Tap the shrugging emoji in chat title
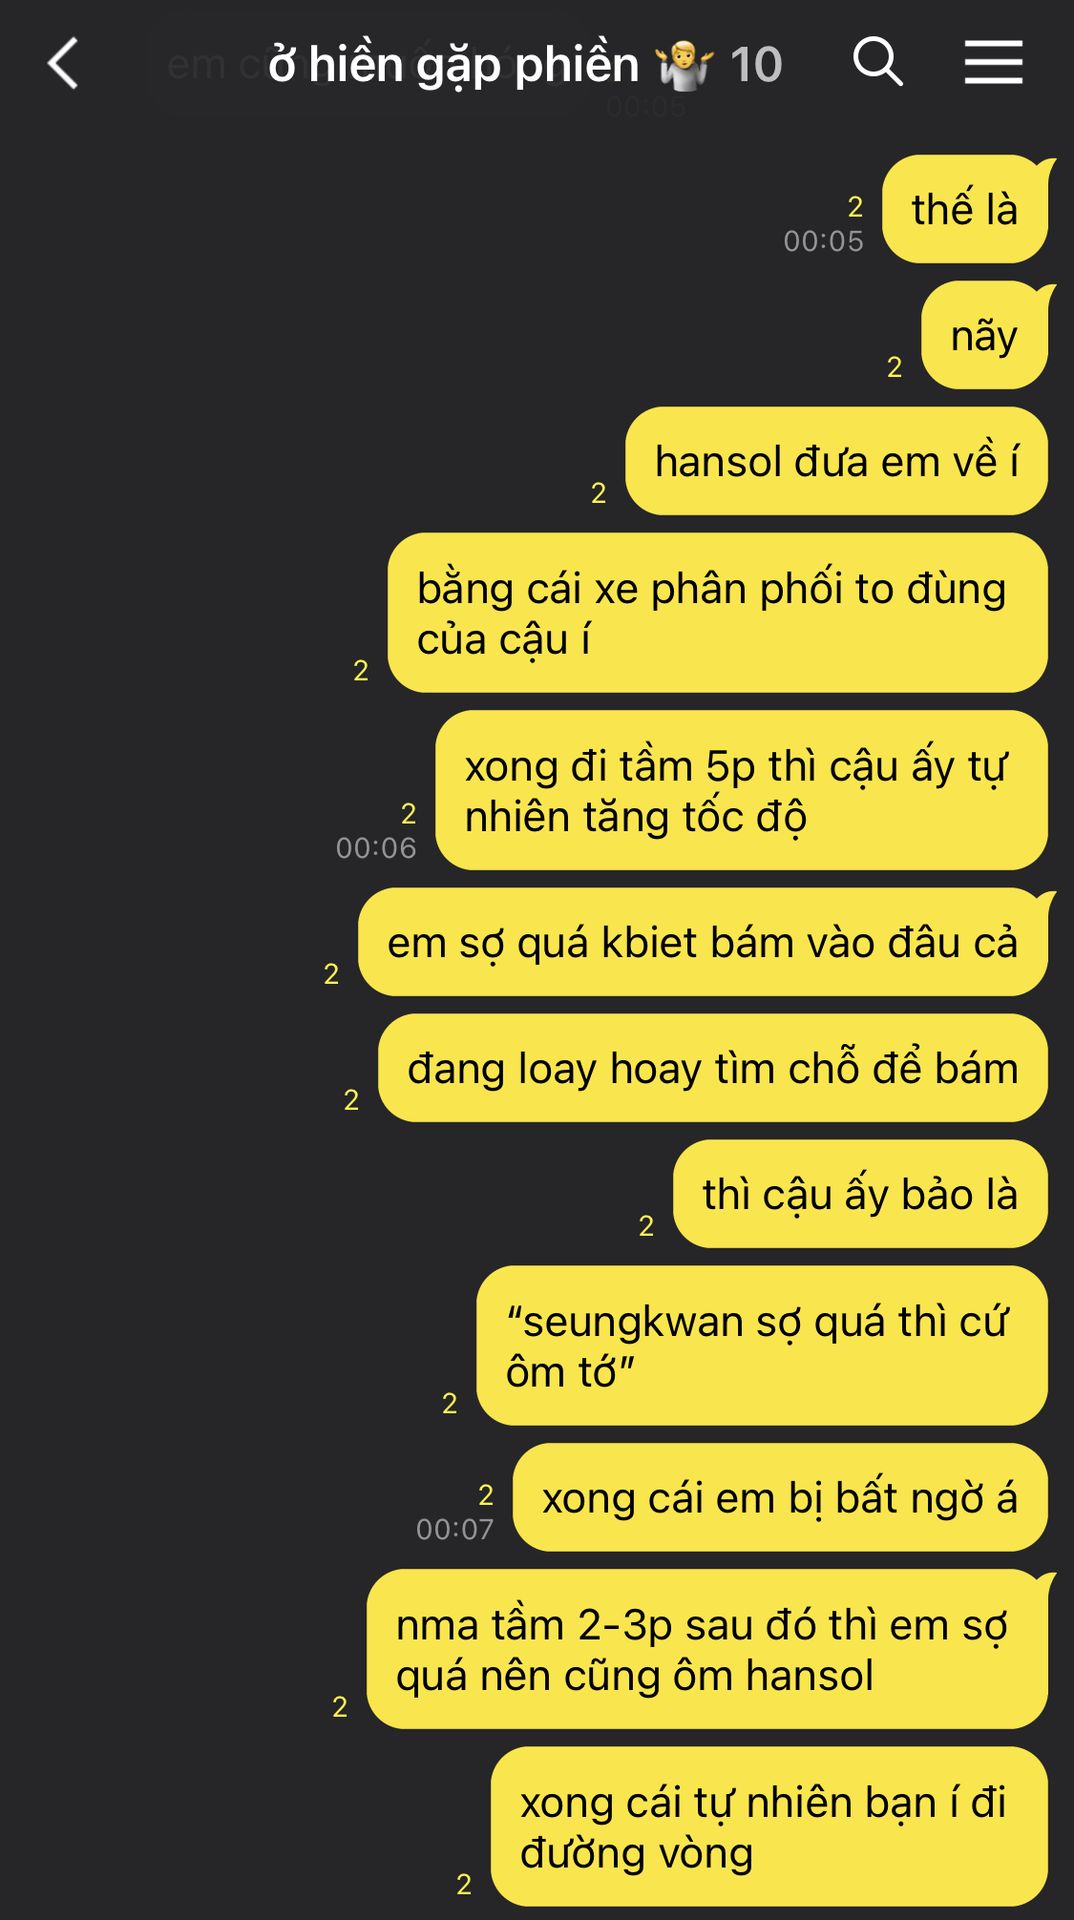The height and width of the screenshot is (1920, 1074). click(x=684, y=65)
